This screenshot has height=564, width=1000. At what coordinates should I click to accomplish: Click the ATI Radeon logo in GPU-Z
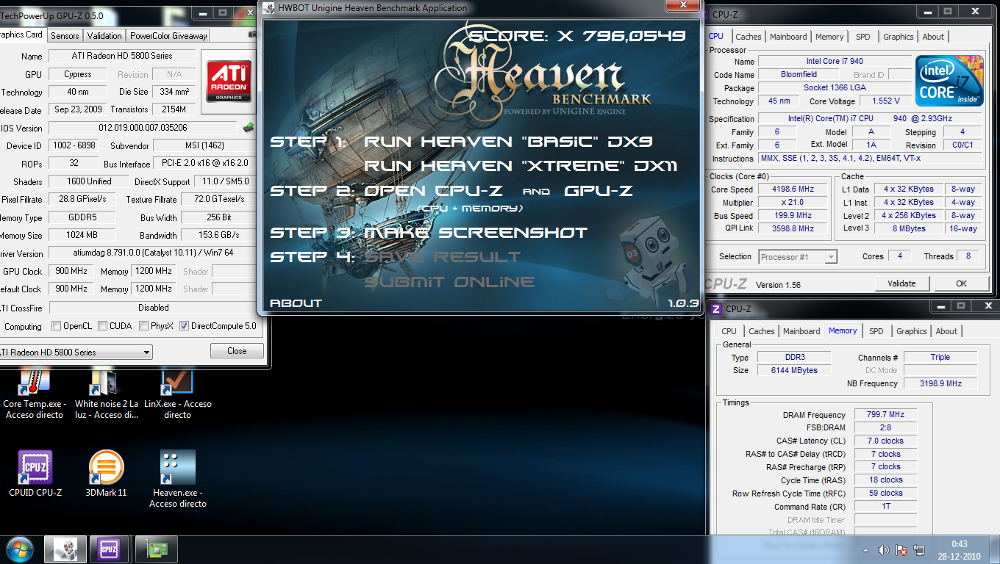[229, 81]
